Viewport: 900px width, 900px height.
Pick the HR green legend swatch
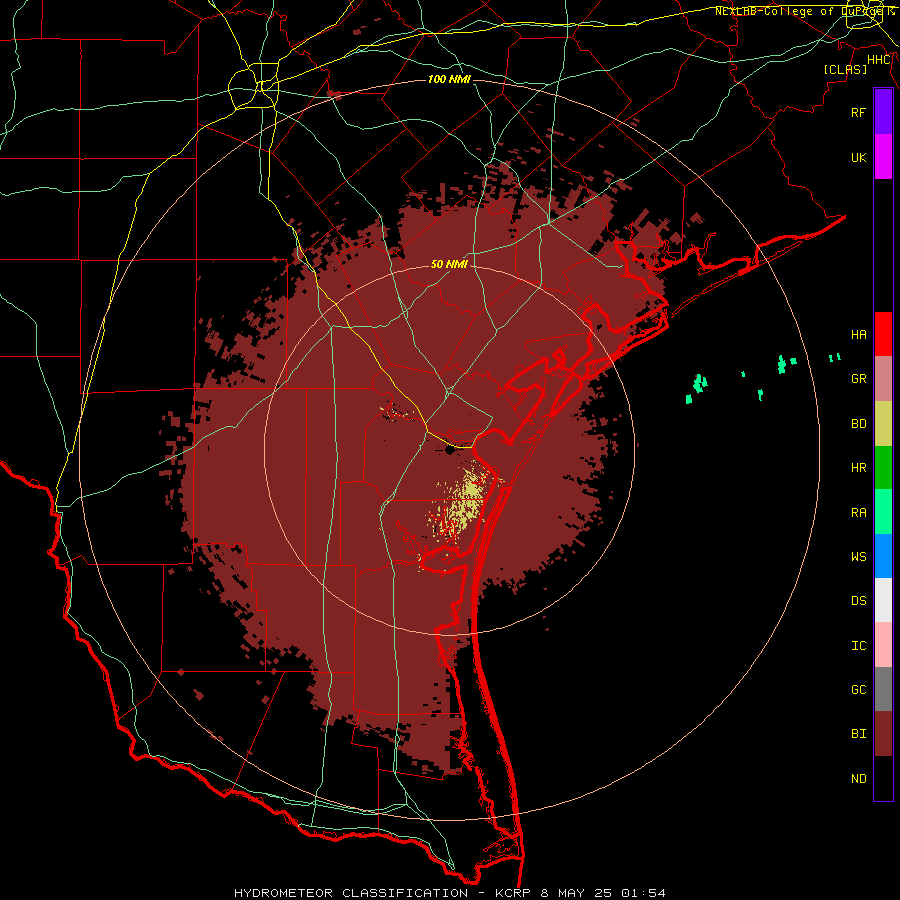(883, 468)
